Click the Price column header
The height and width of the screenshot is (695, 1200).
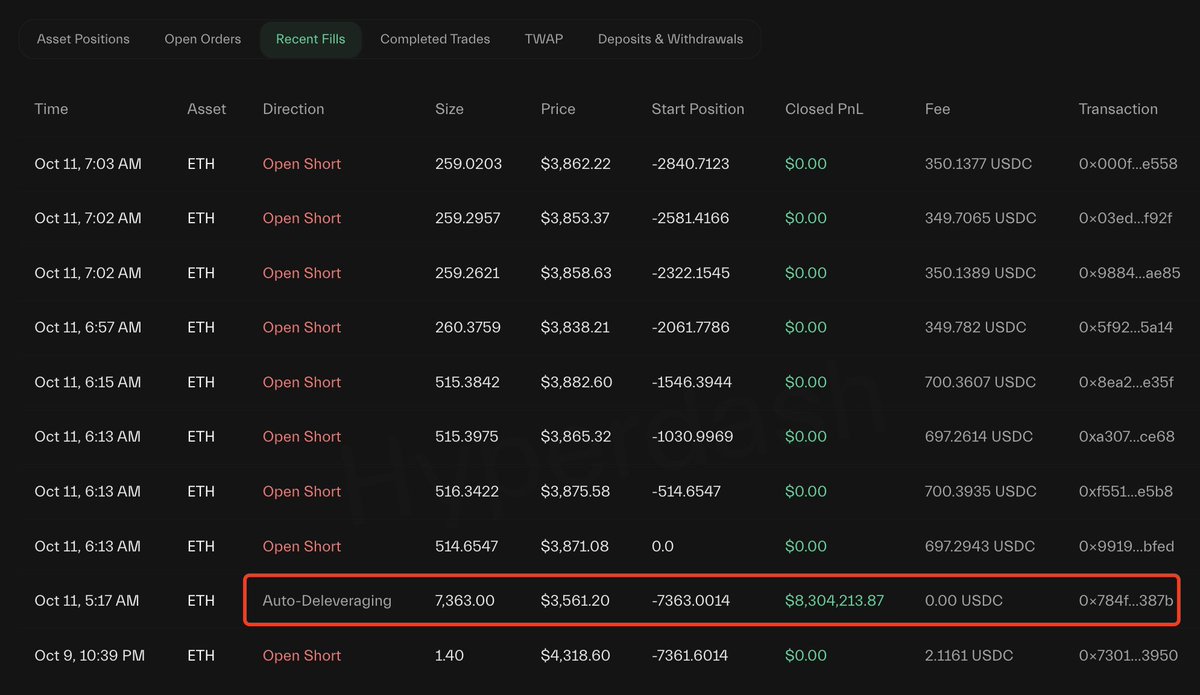(558, 109)
